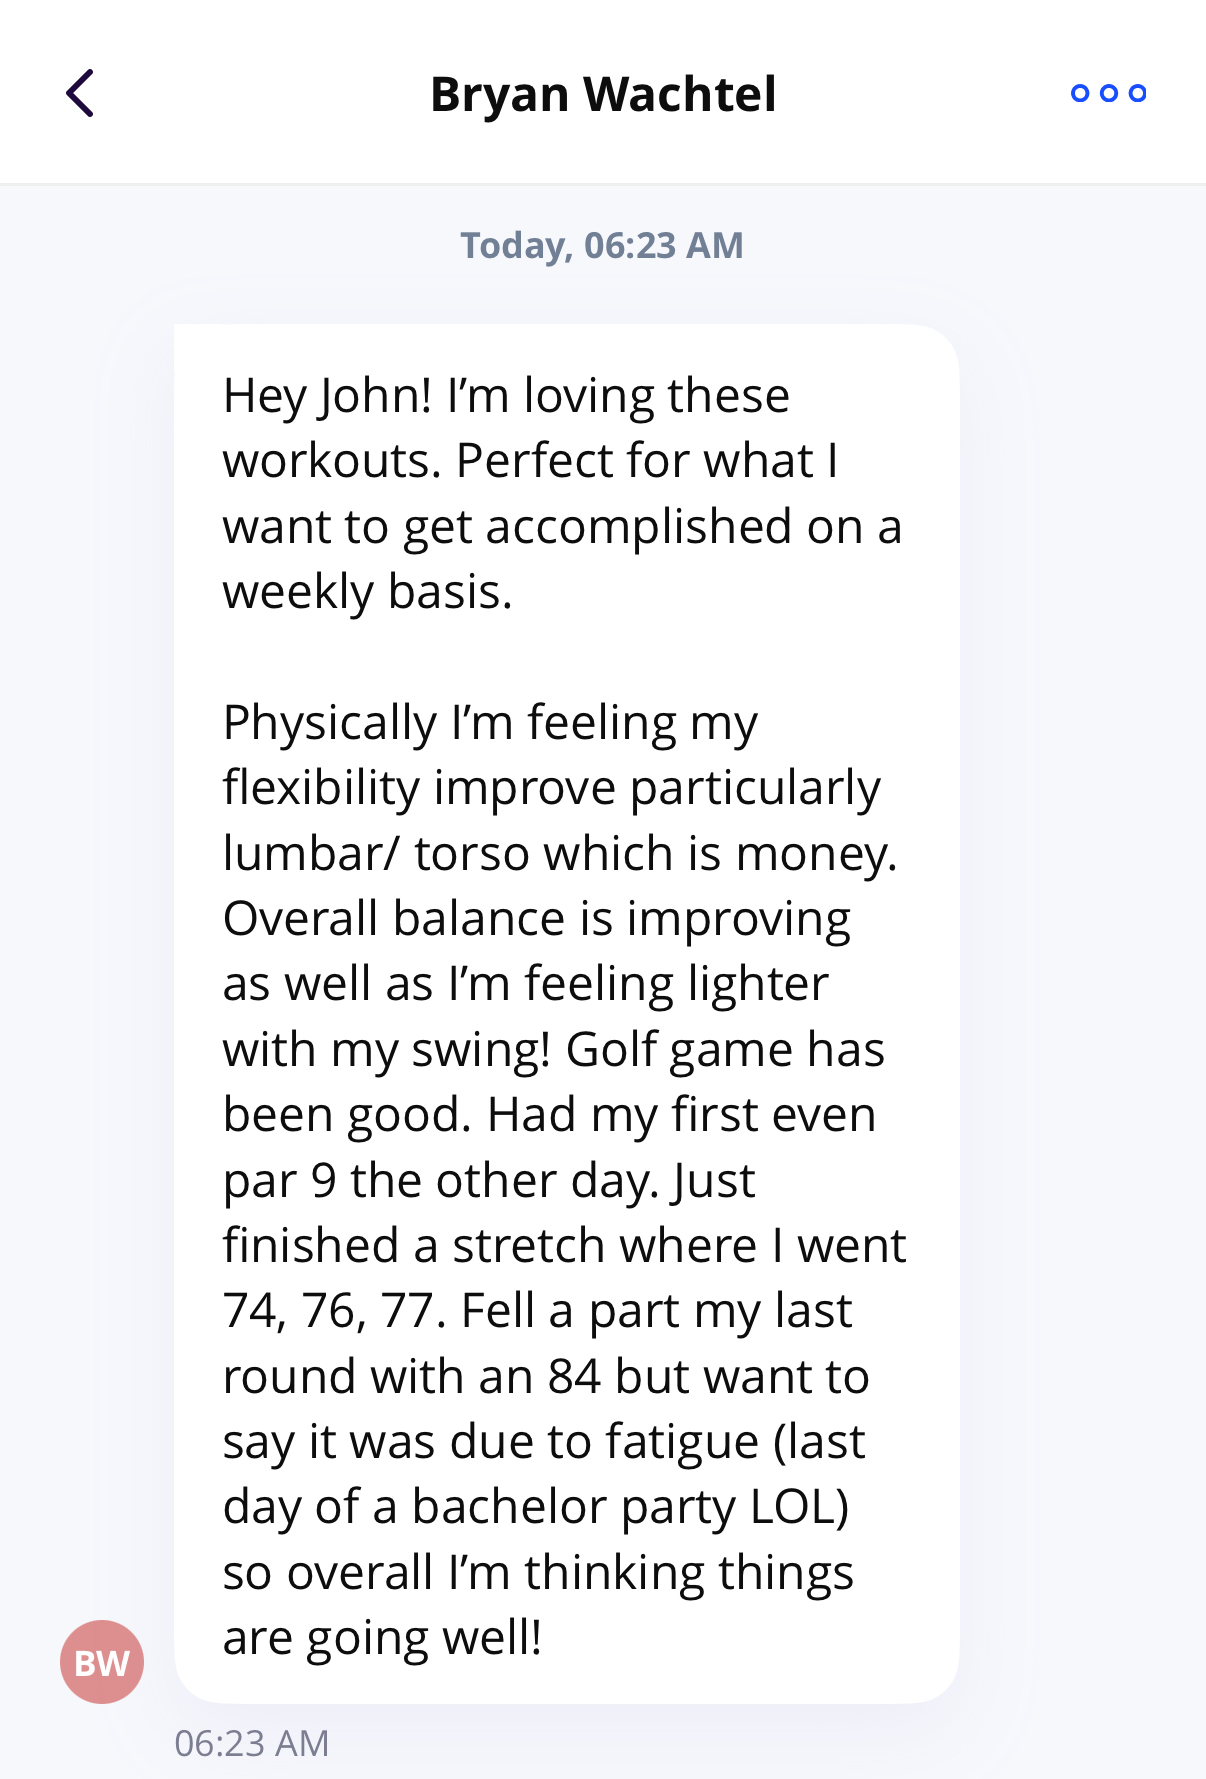Open the three-dot more options menu
This screenshot has width=1206, height=1779.
point(1108,93)
